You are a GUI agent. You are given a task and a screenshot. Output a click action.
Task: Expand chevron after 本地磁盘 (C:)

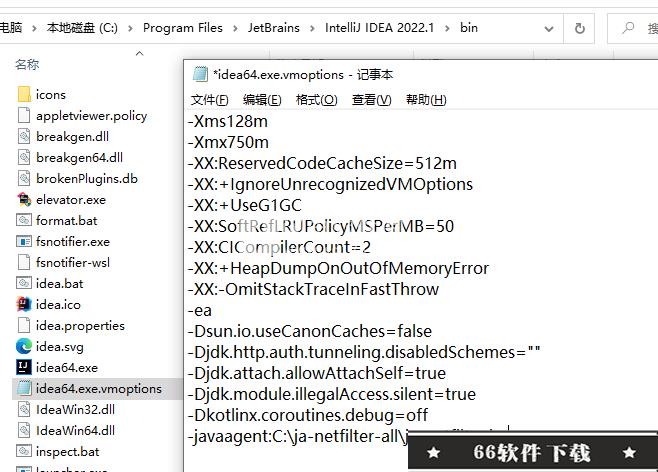[x=131, y=29]
